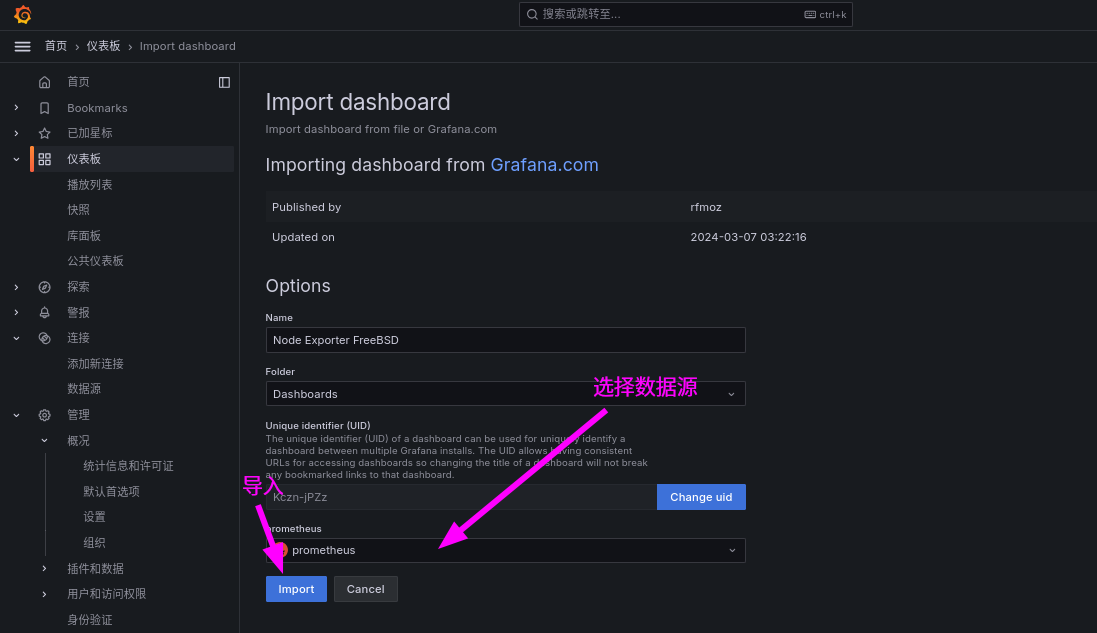This screenshot has width=1097, height=633.
Task: Collapse the 仪表板 section
Action: (16, 159)
